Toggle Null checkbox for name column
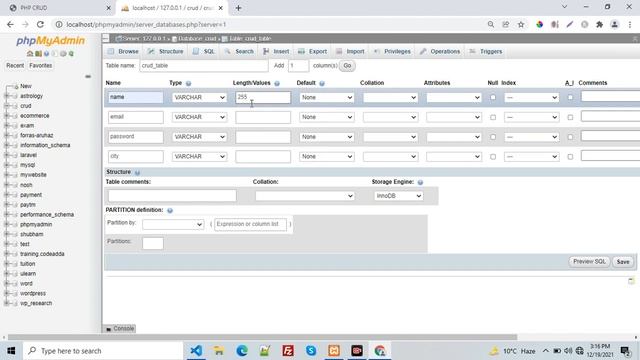Viewport: 640px width, 360px height. click(493, 98)
